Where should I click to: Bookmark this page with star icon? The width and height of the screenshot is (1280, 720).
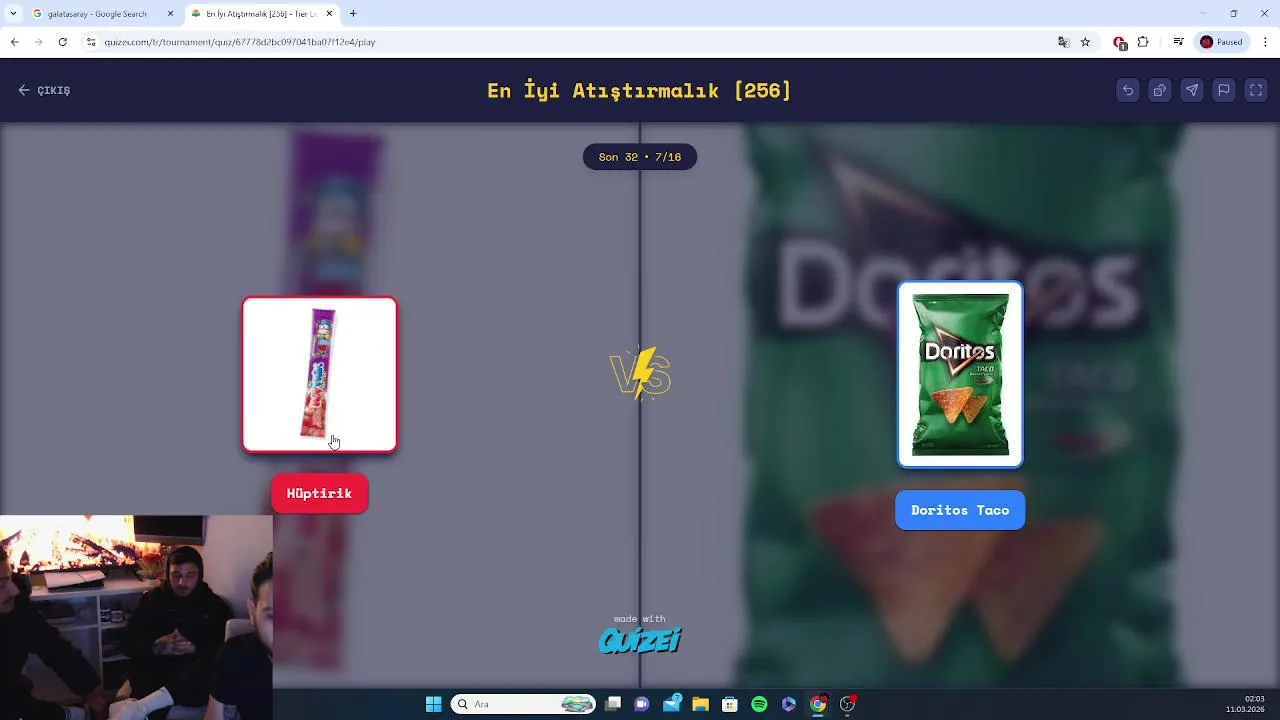click(1085, 42)
